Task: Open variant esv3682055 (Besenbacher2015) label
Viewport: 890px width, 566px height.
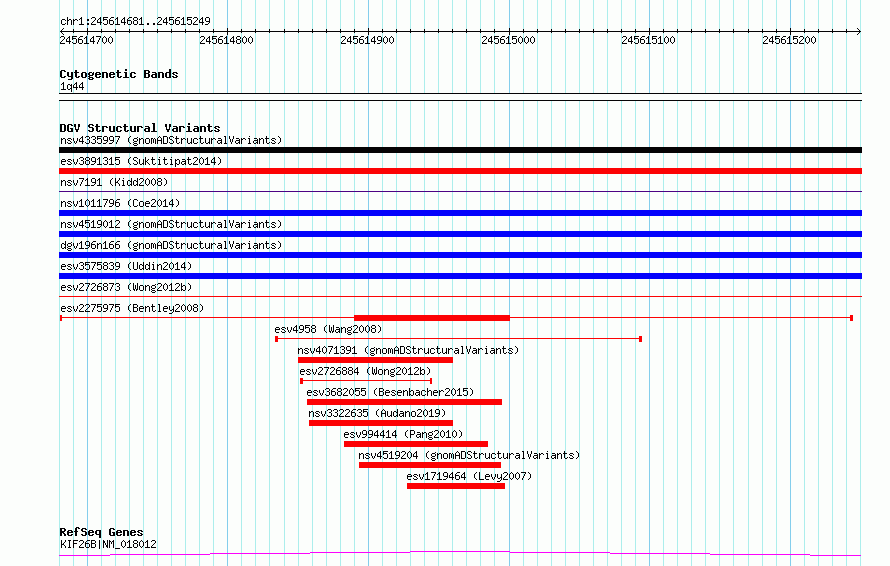Action: pos(390,392)
